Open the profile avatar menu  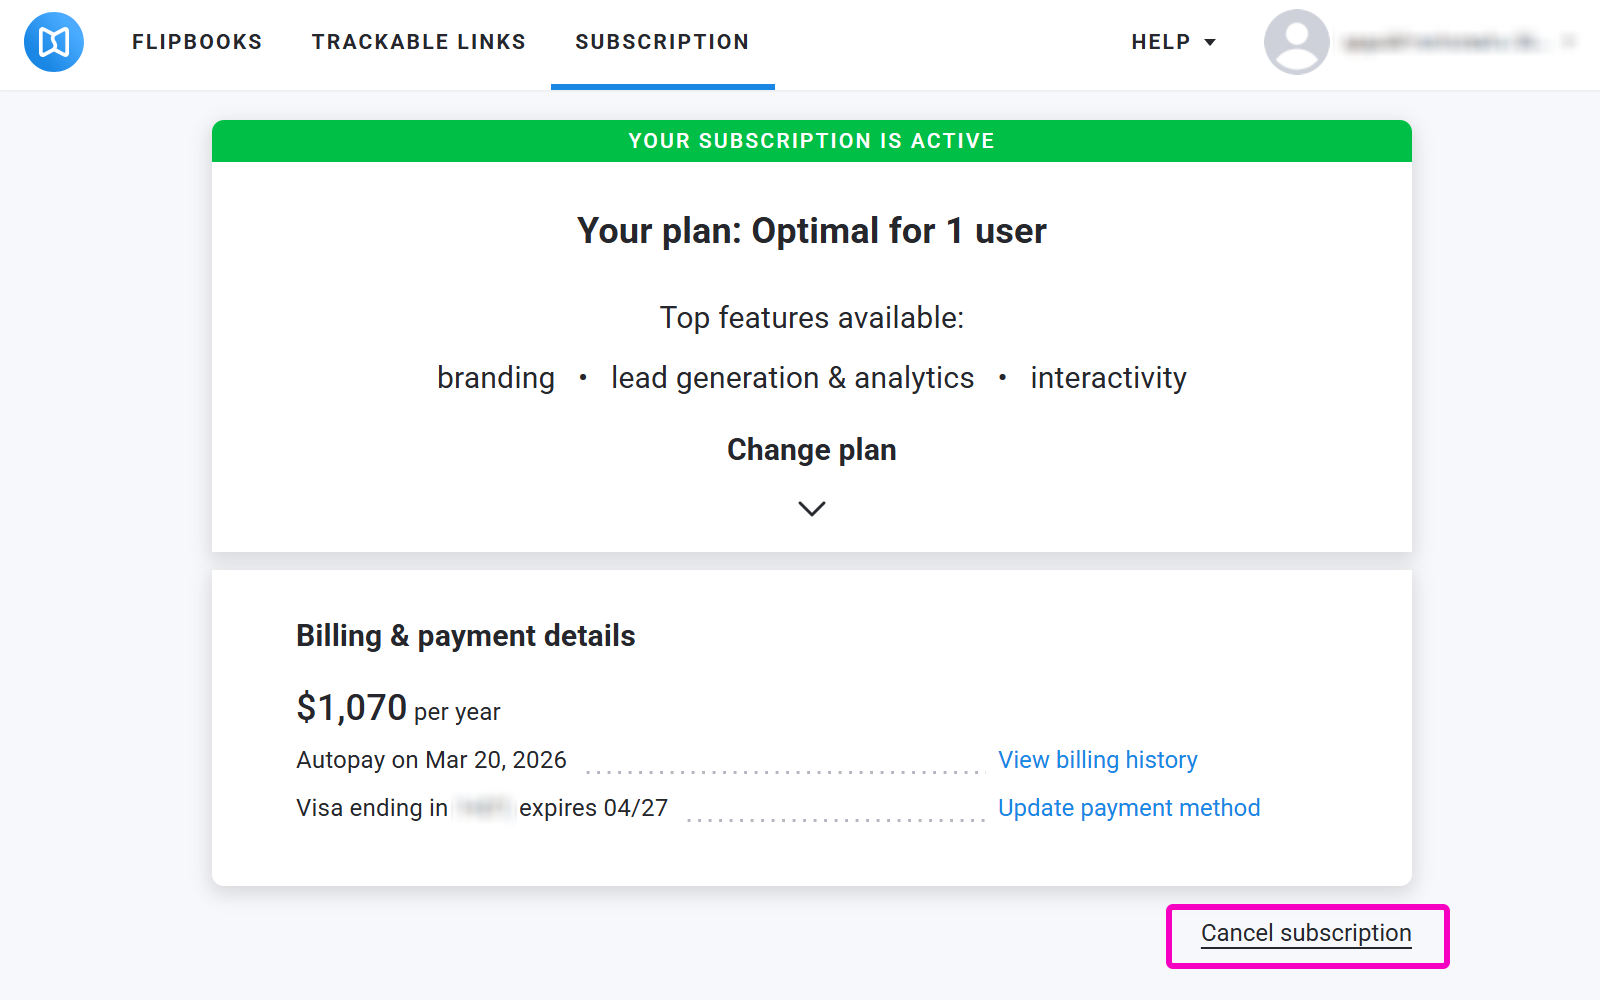pyautogui.click(x=1296, y=42)
